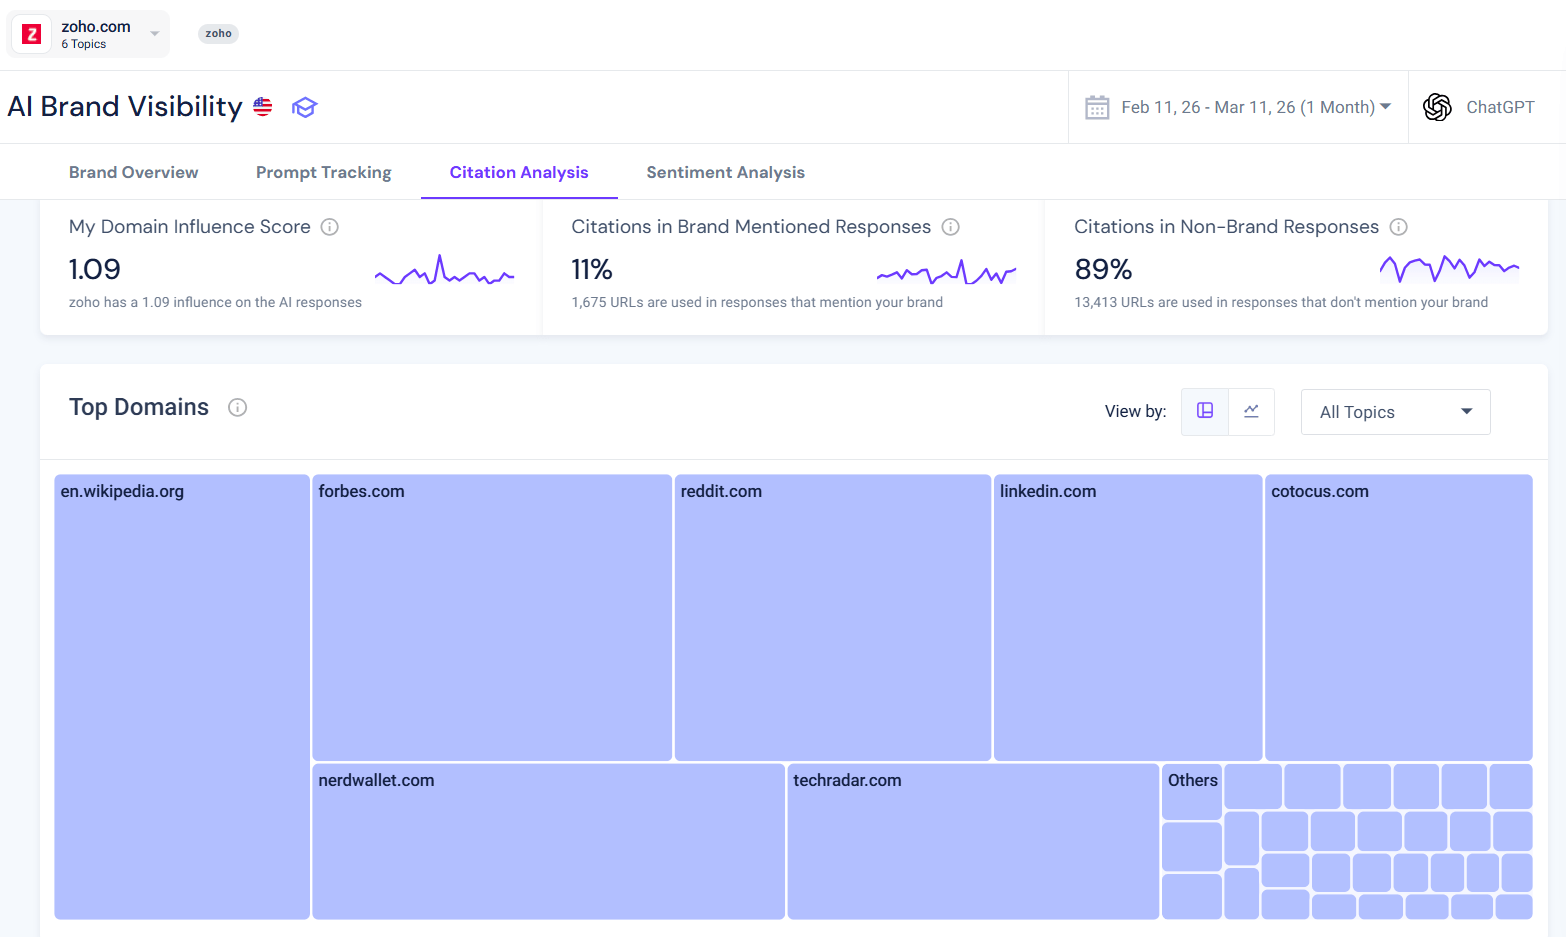
Task: Click 'zoho has a 1.09 influence' text
Action: click(215, 302)
